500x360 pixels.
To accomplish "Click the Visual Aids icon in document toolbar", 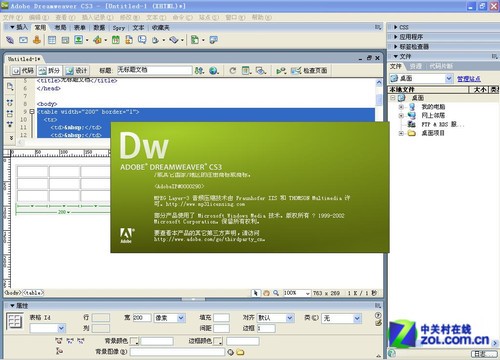I will click(260, 70).
